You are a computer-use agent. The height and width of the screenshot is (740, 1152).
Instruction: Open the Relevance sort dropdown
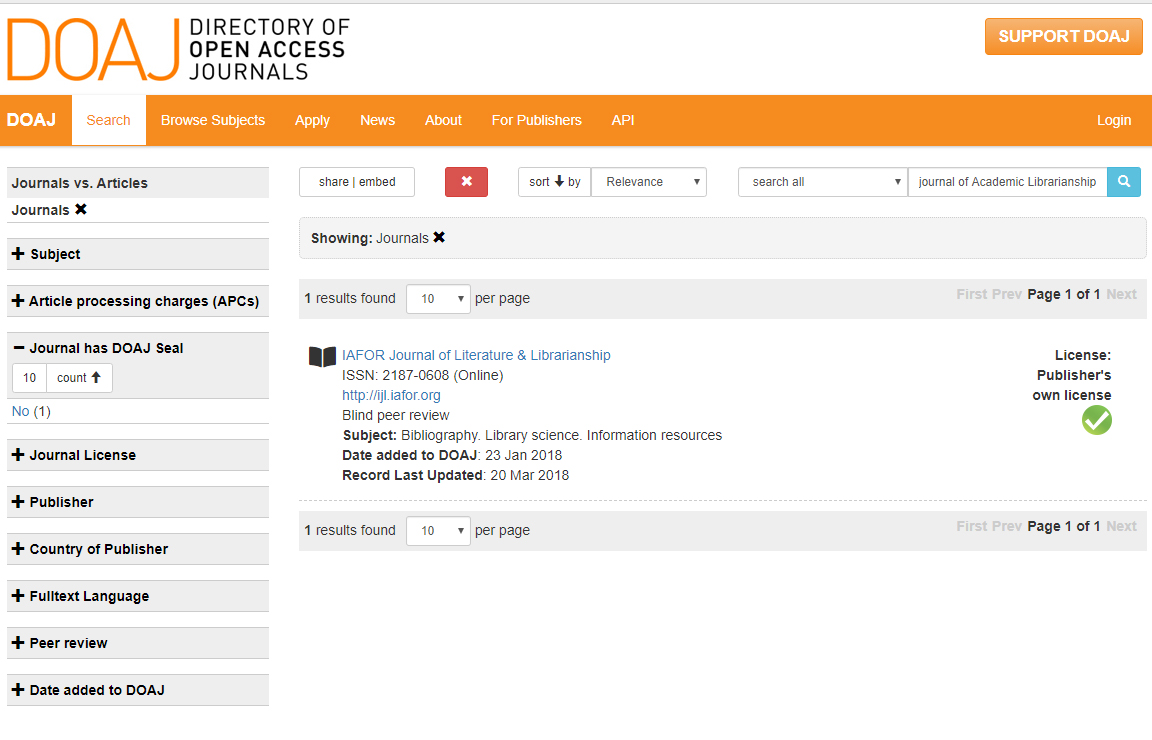click(649, 182)
